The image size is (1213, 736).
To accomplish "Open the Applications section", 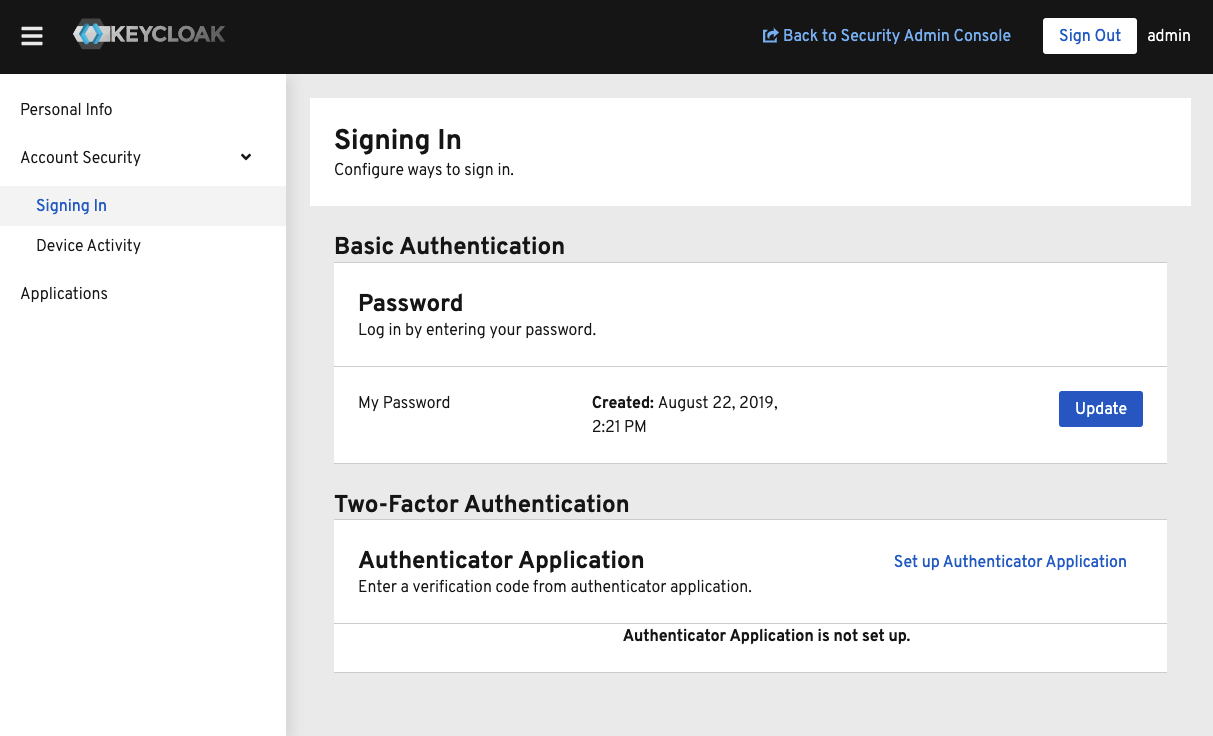I will point(64,293).
